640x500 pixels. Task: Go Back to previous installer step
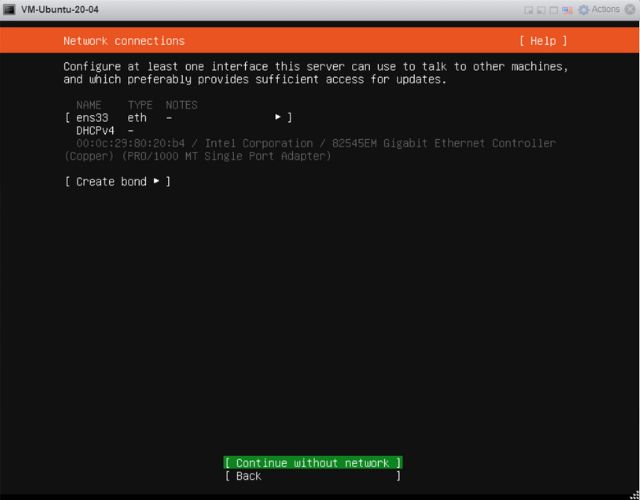tap(313, 476)
